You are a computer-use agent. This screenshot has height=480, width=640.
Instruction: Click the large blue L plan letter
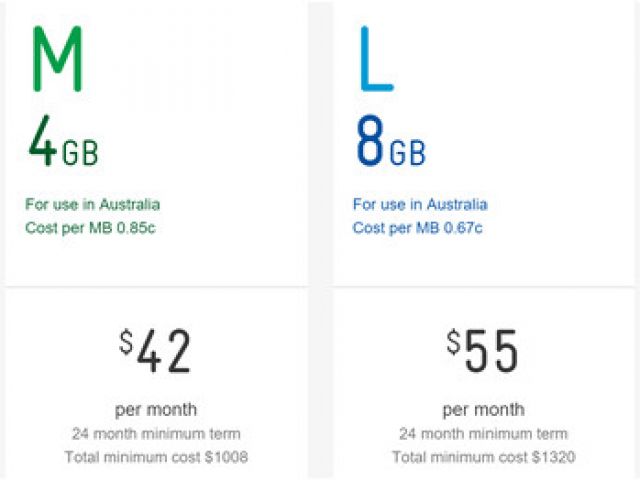point(375,58)
